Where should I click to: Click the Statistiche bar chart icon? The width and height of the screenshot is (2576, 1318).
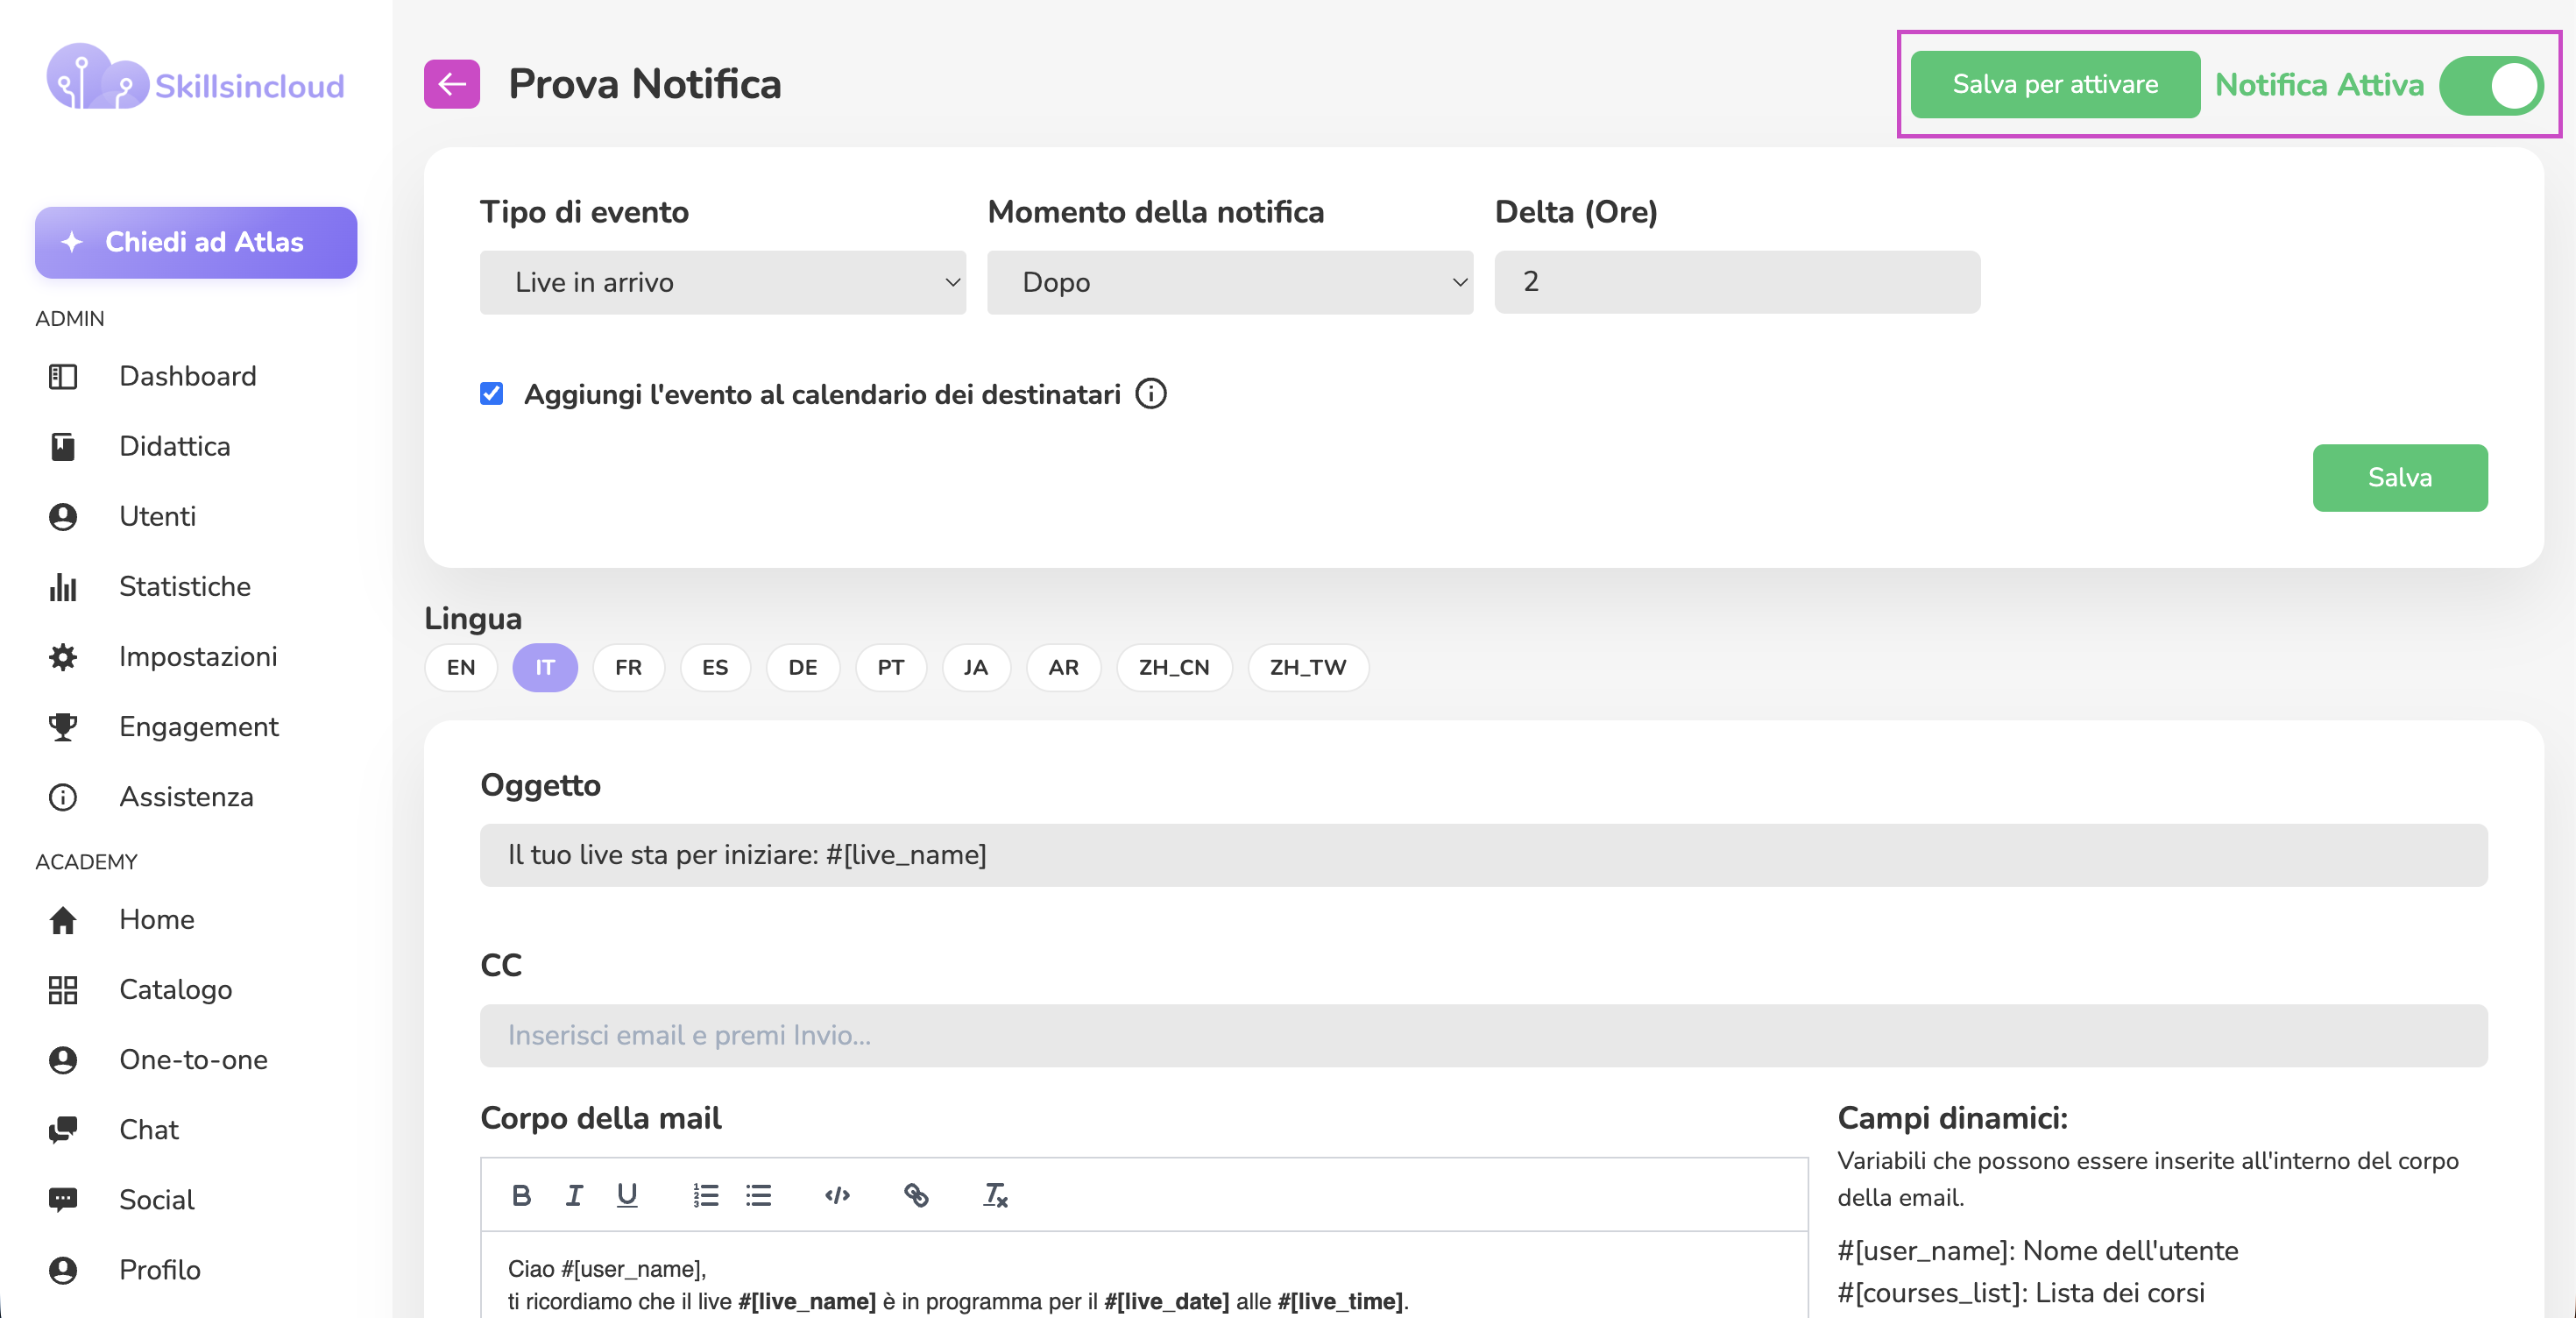click(63, 586)
